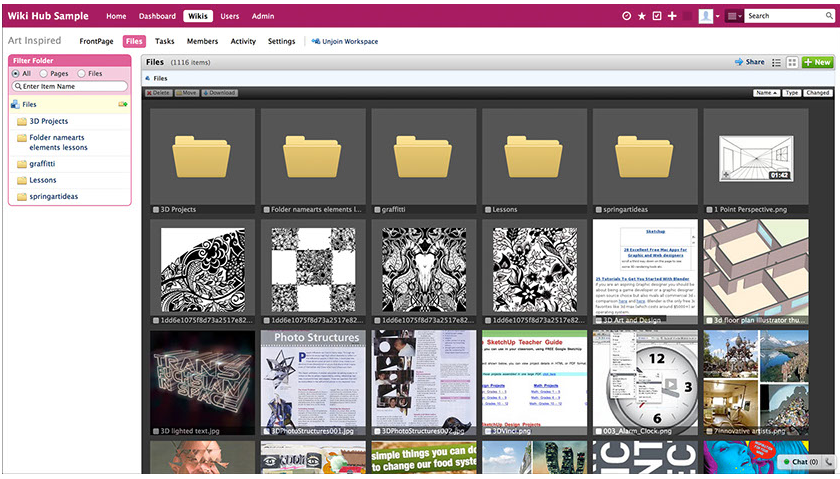Select the Files radio button filter
The image size is (840, 479).
(83, 73)
